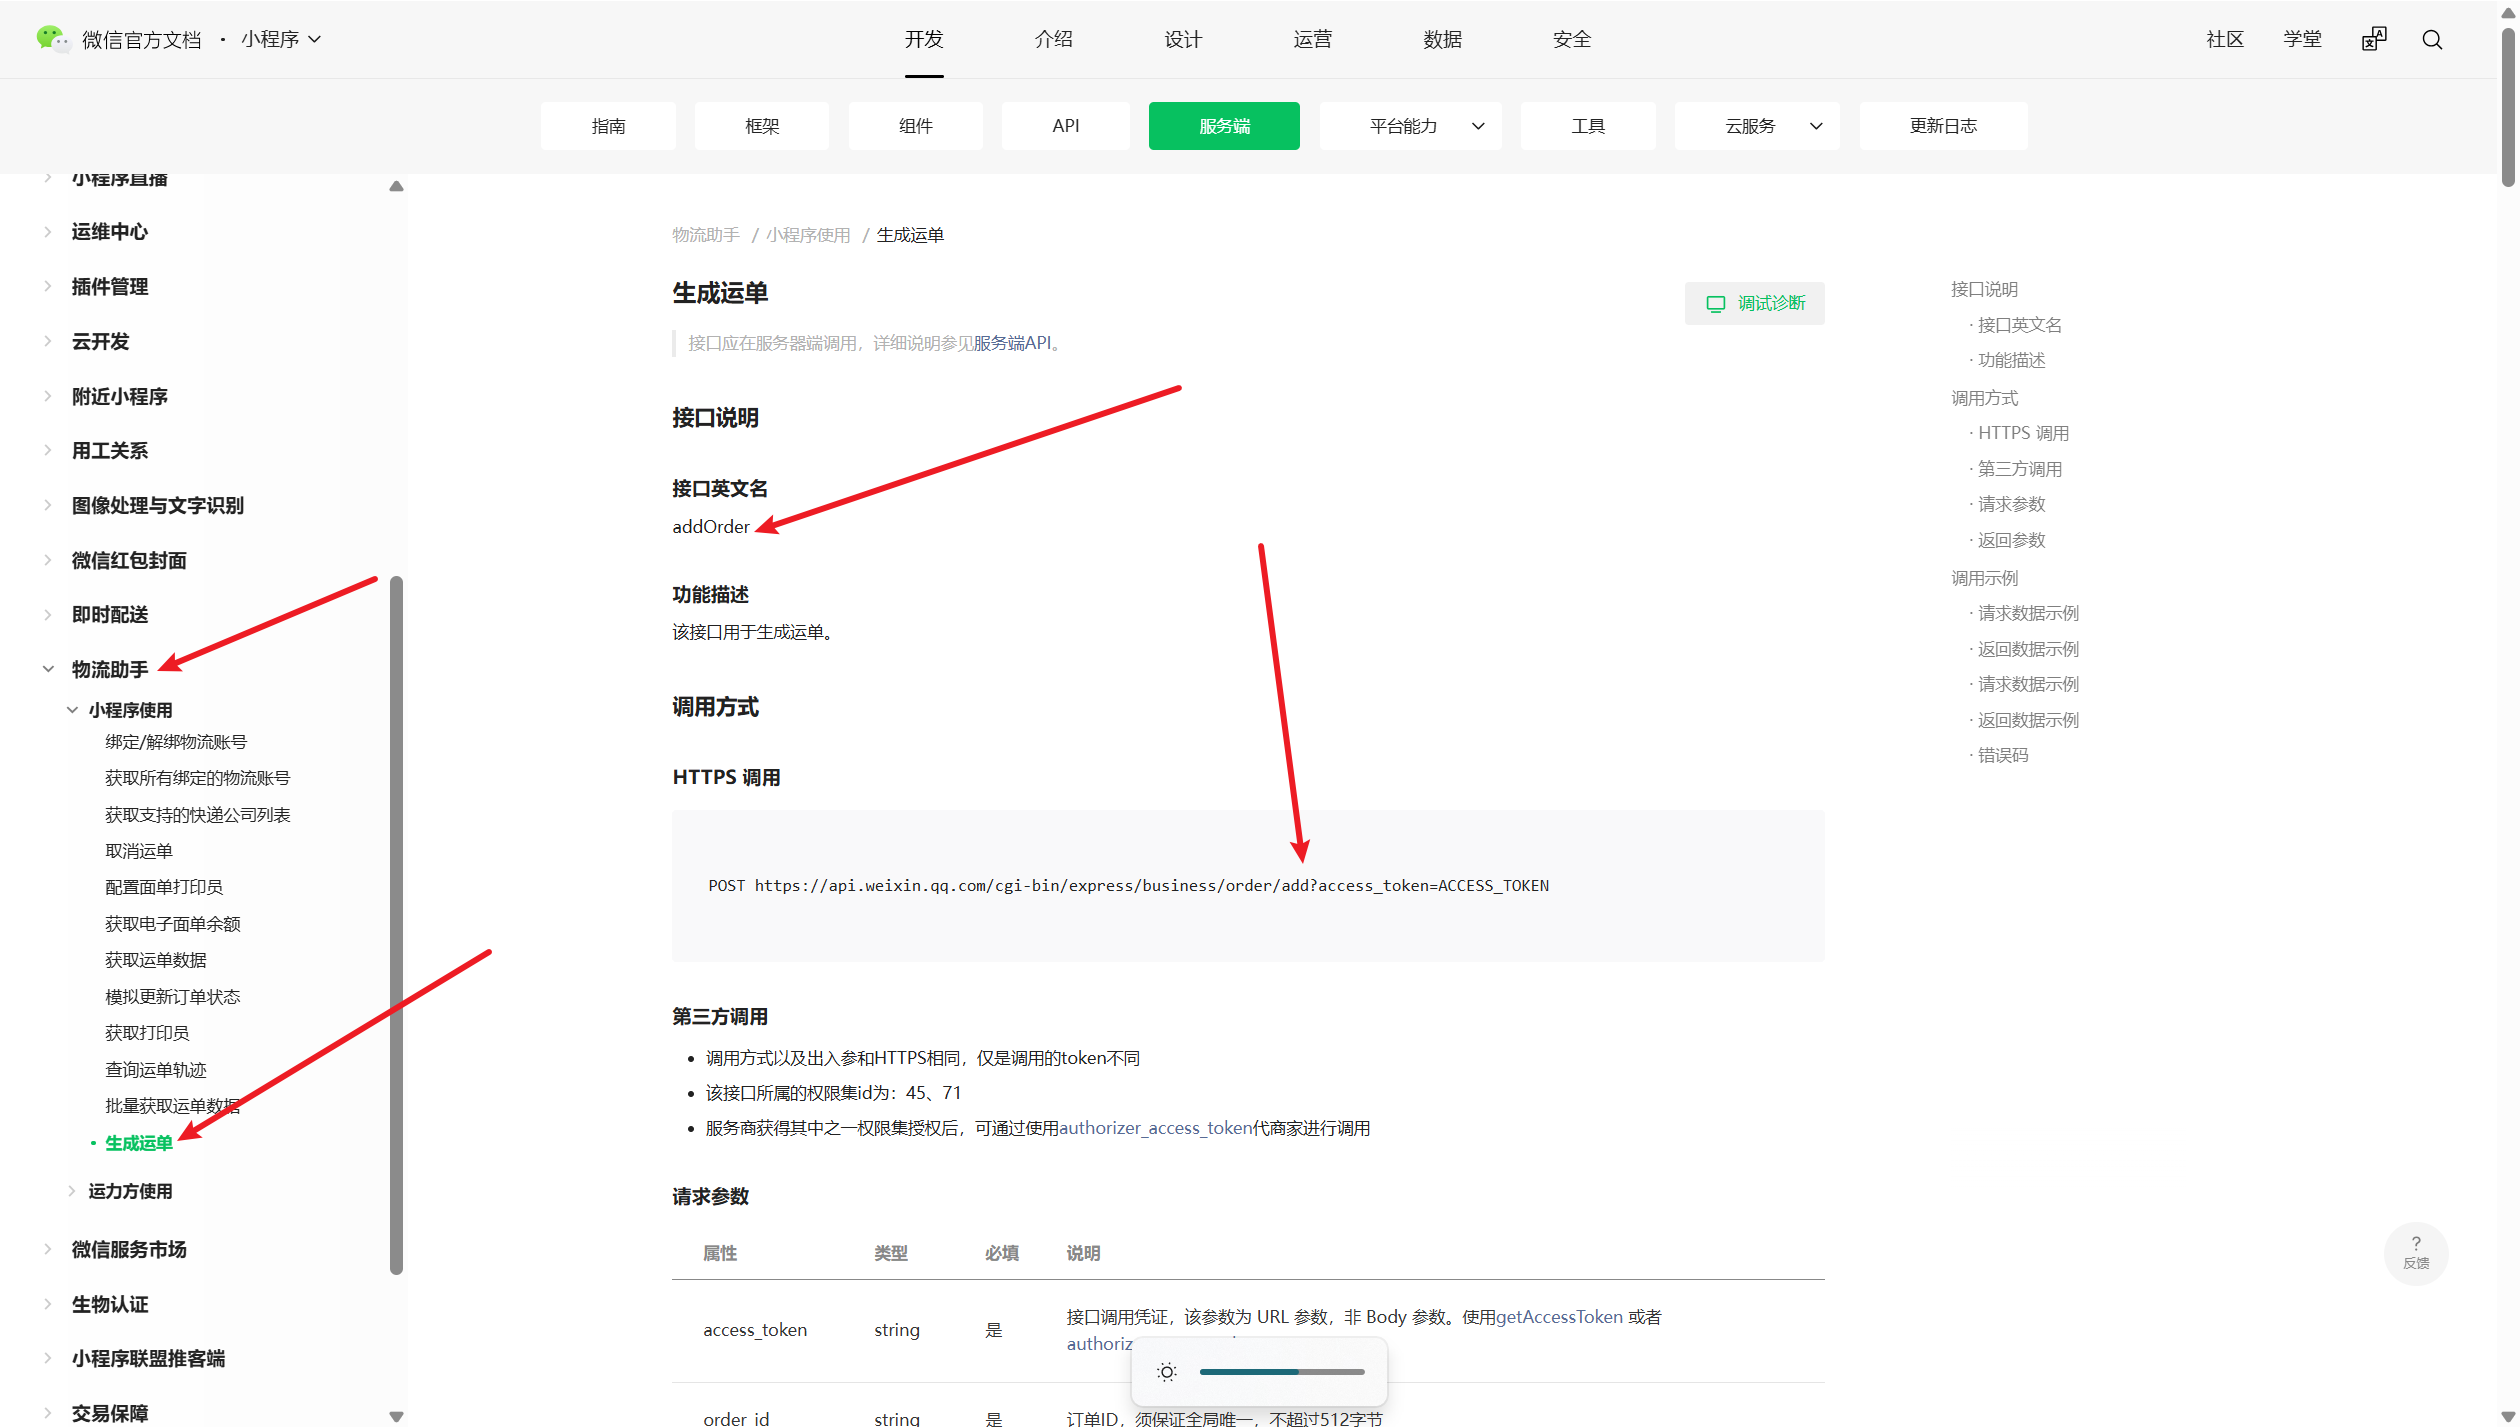2520x1427 pixels.
Task: Select 取消运单 in the sidebar
Action: click(x=139, y=851)
